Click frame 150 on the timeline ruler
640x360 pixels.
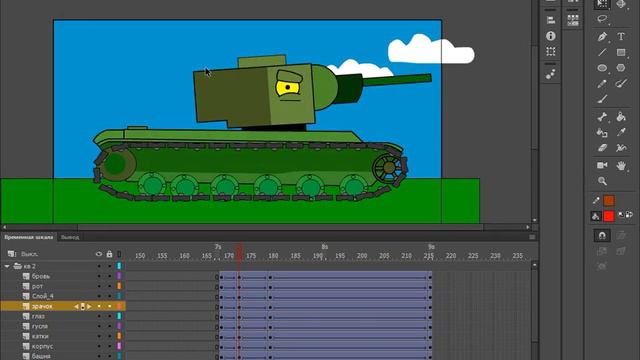pyautogui.click(x=140, y=256)
